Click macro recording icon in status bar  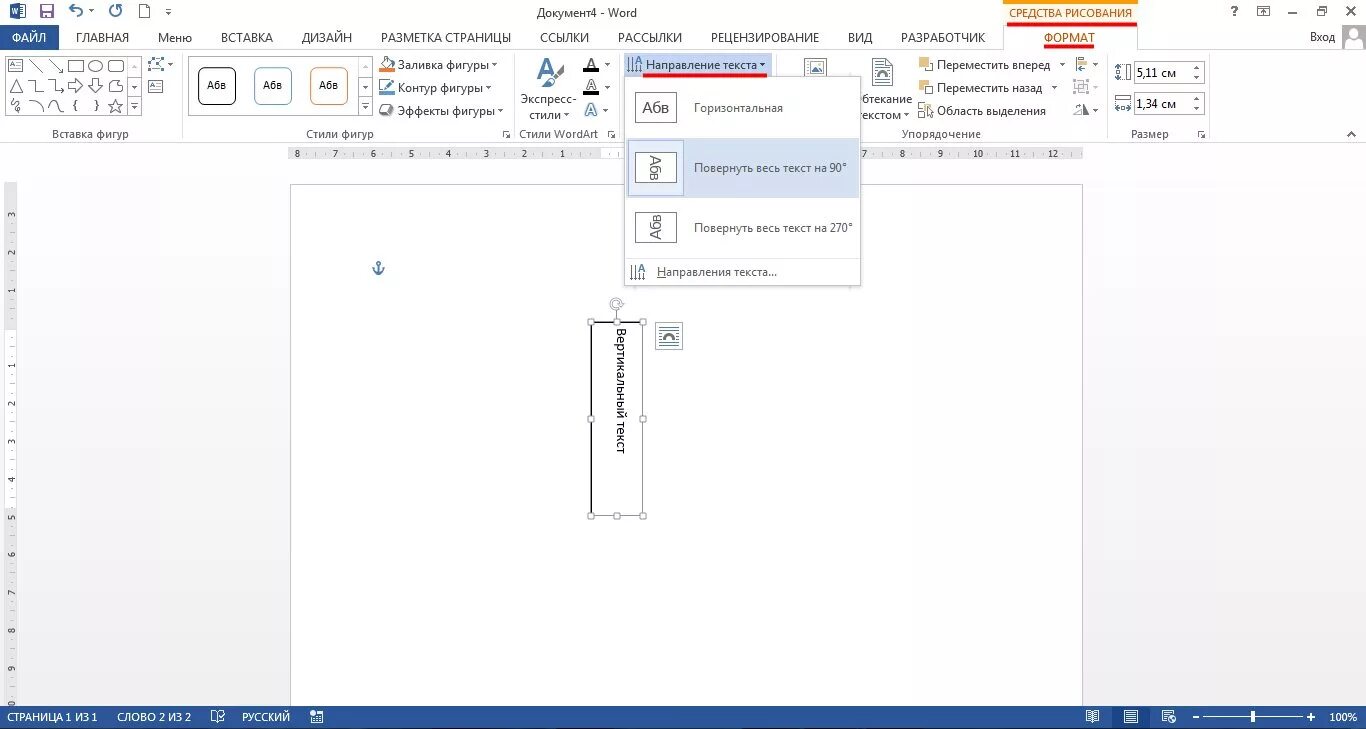tap(317, 717)
